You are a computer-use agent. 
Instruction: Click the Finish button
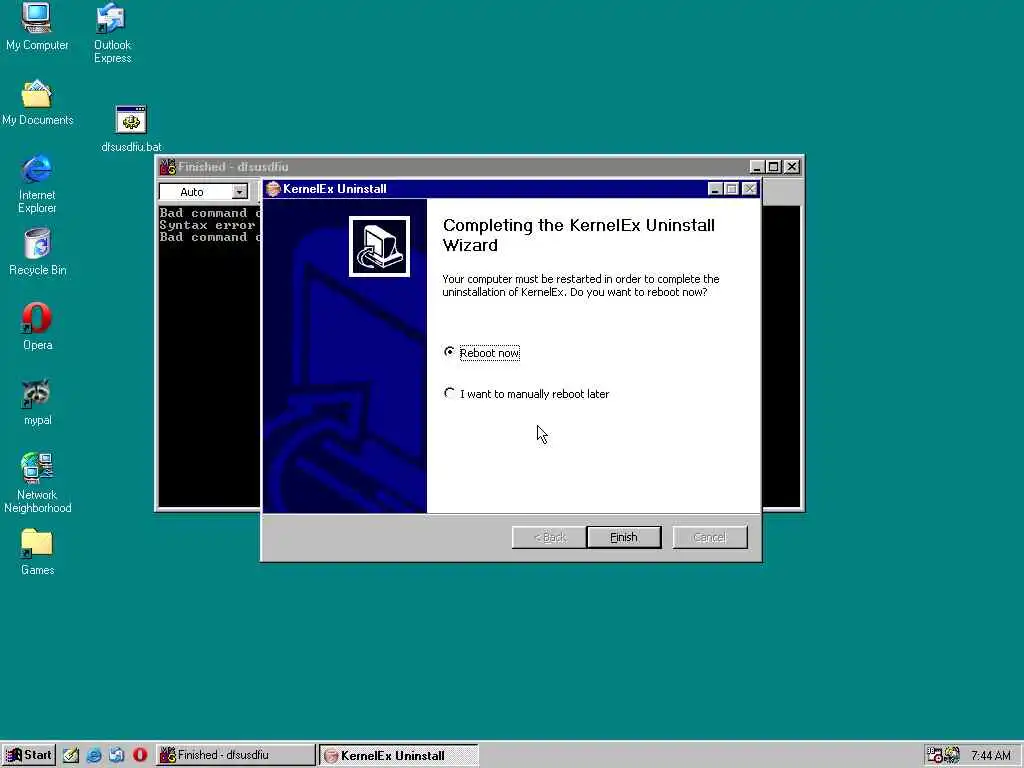[x=624, y=537]
